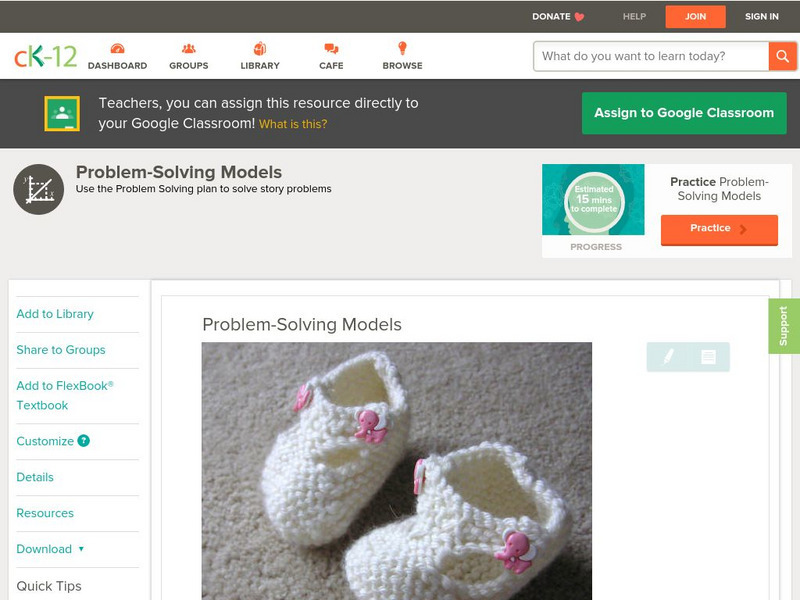This screenshot has height=600, width=800.
Task: Open the Browse lightbulb icon
Action: pyautogui.click(x=402, y=49)
